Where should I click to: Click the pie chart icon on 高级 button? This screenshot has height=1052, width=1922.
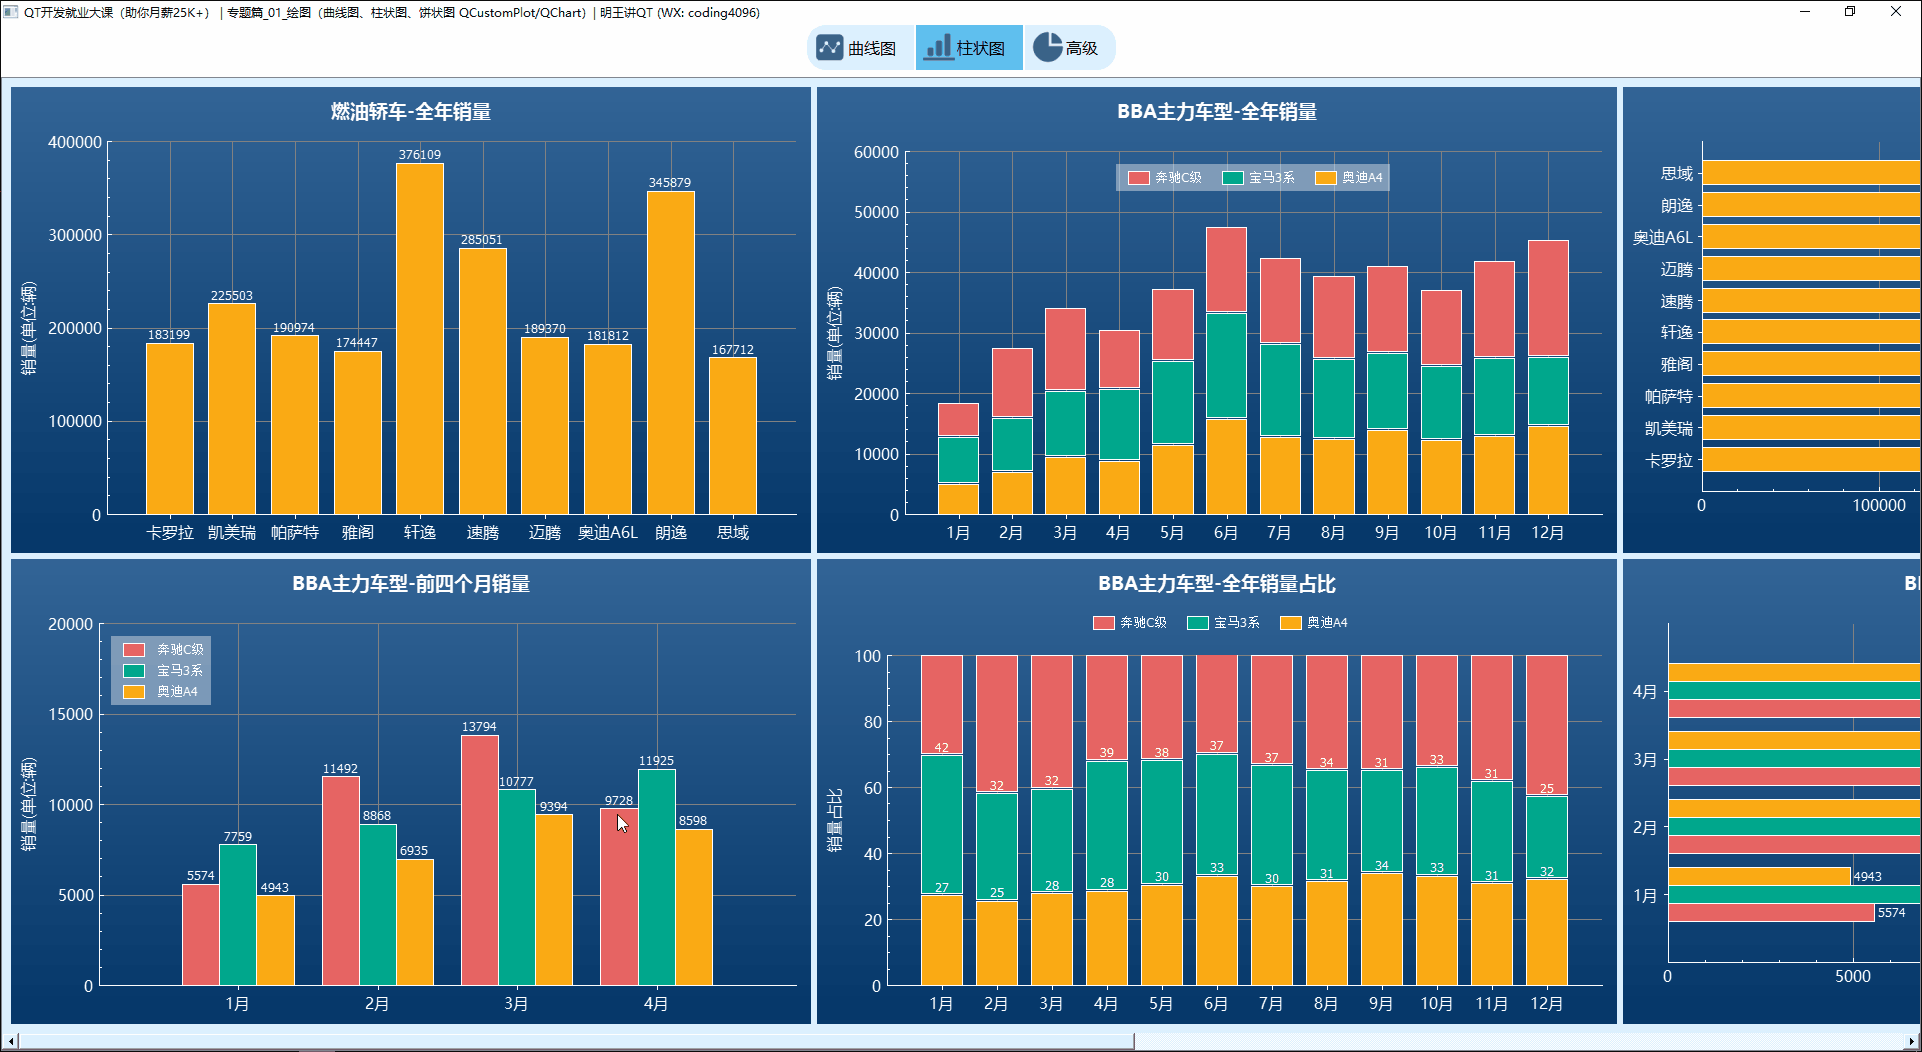click(1046, 46)
